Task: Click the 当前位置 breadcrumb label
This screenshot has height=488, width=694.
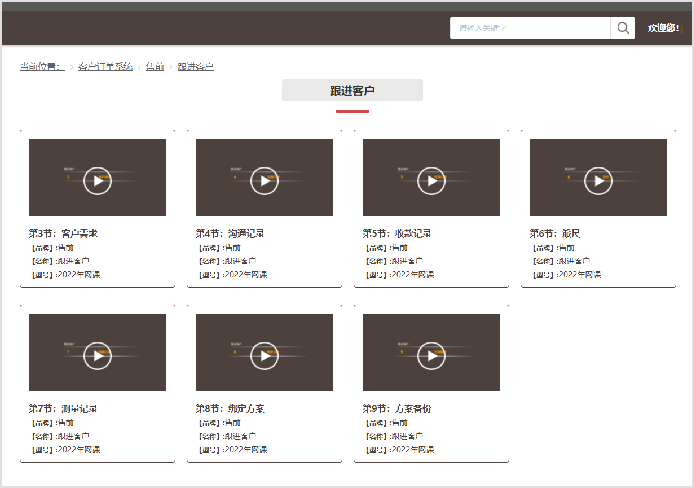Action: (41, 67)
